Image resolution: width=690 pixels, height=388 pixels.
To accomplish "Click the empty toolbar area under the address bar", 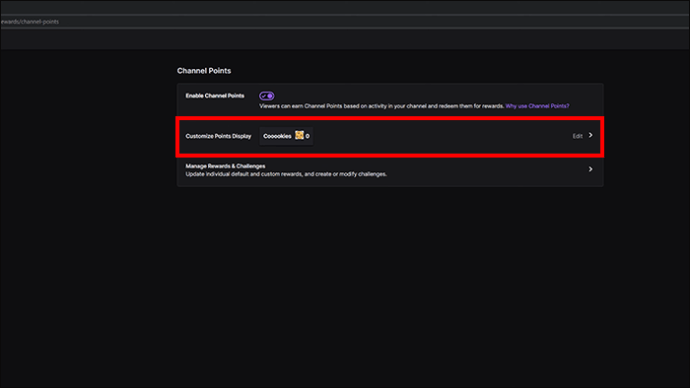I will [x=345, y=39].
